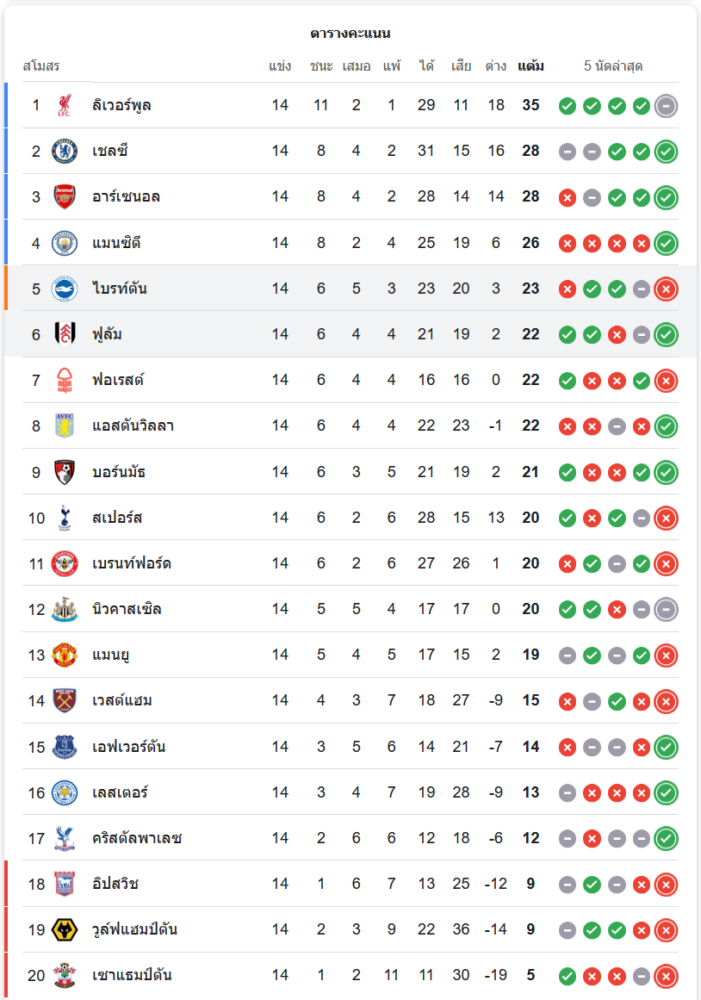Image resolution: width=701 pixels, height=1000 pixels.
Task: Open the แมนยู team name link
Action: 110,655
